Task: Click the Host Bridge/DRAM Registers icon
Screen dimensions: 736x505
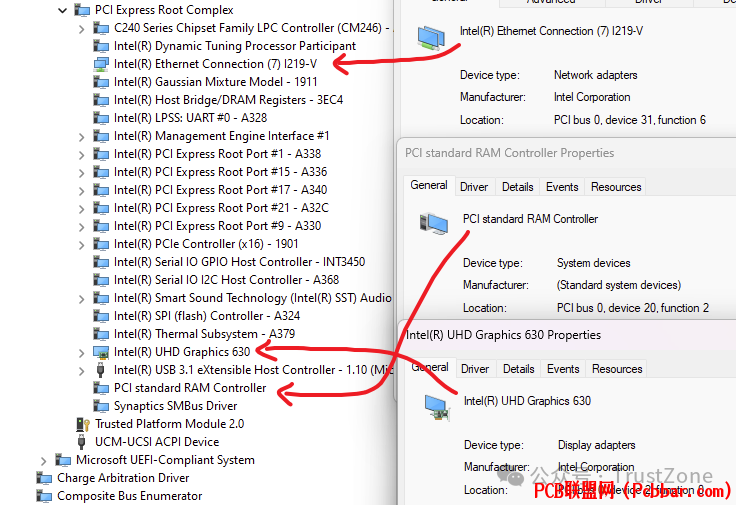Action: [x=101, y=100]
